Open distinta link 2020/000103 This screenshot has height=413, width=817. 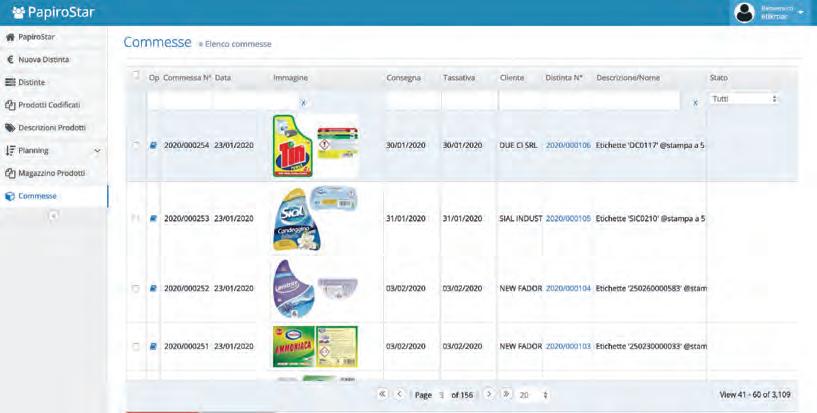pos(568,346)
